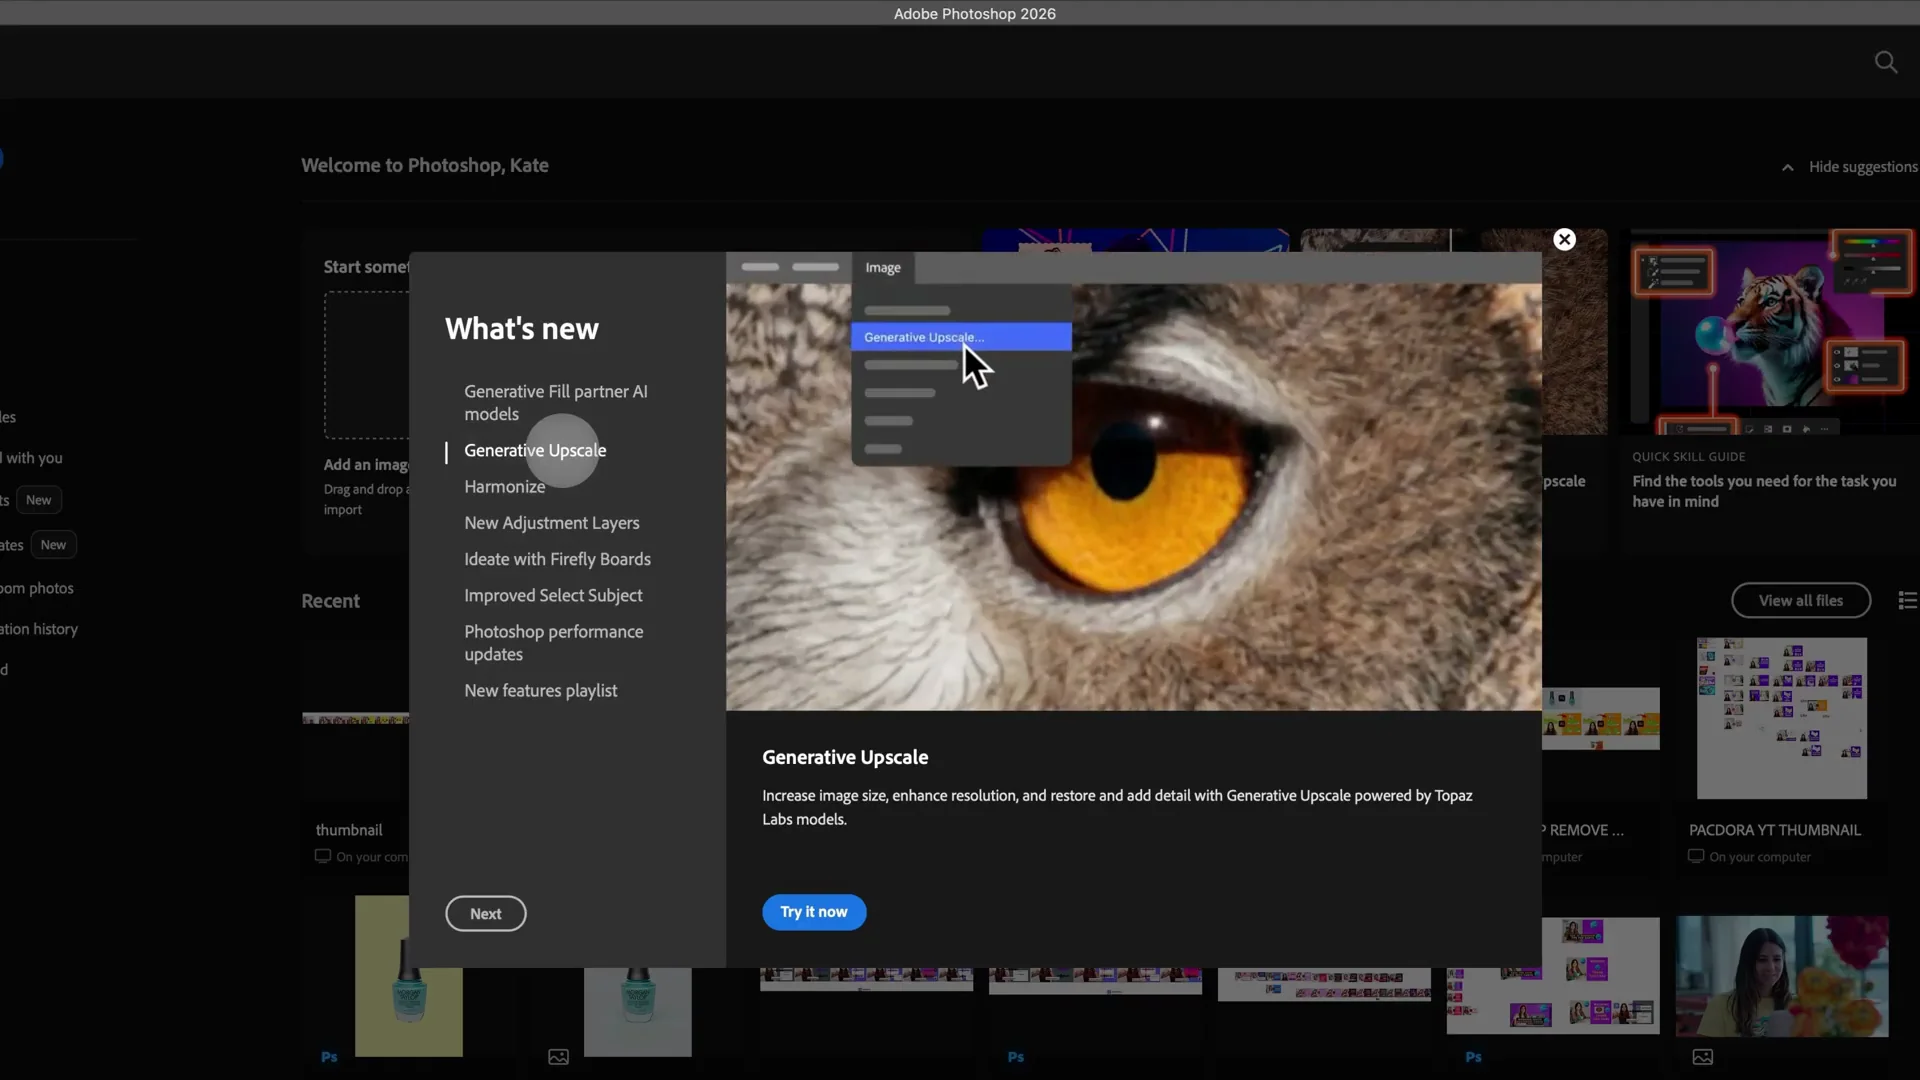Advance the dialog with the Next button
1920x1080 pixels.
[x=485, y=913]
